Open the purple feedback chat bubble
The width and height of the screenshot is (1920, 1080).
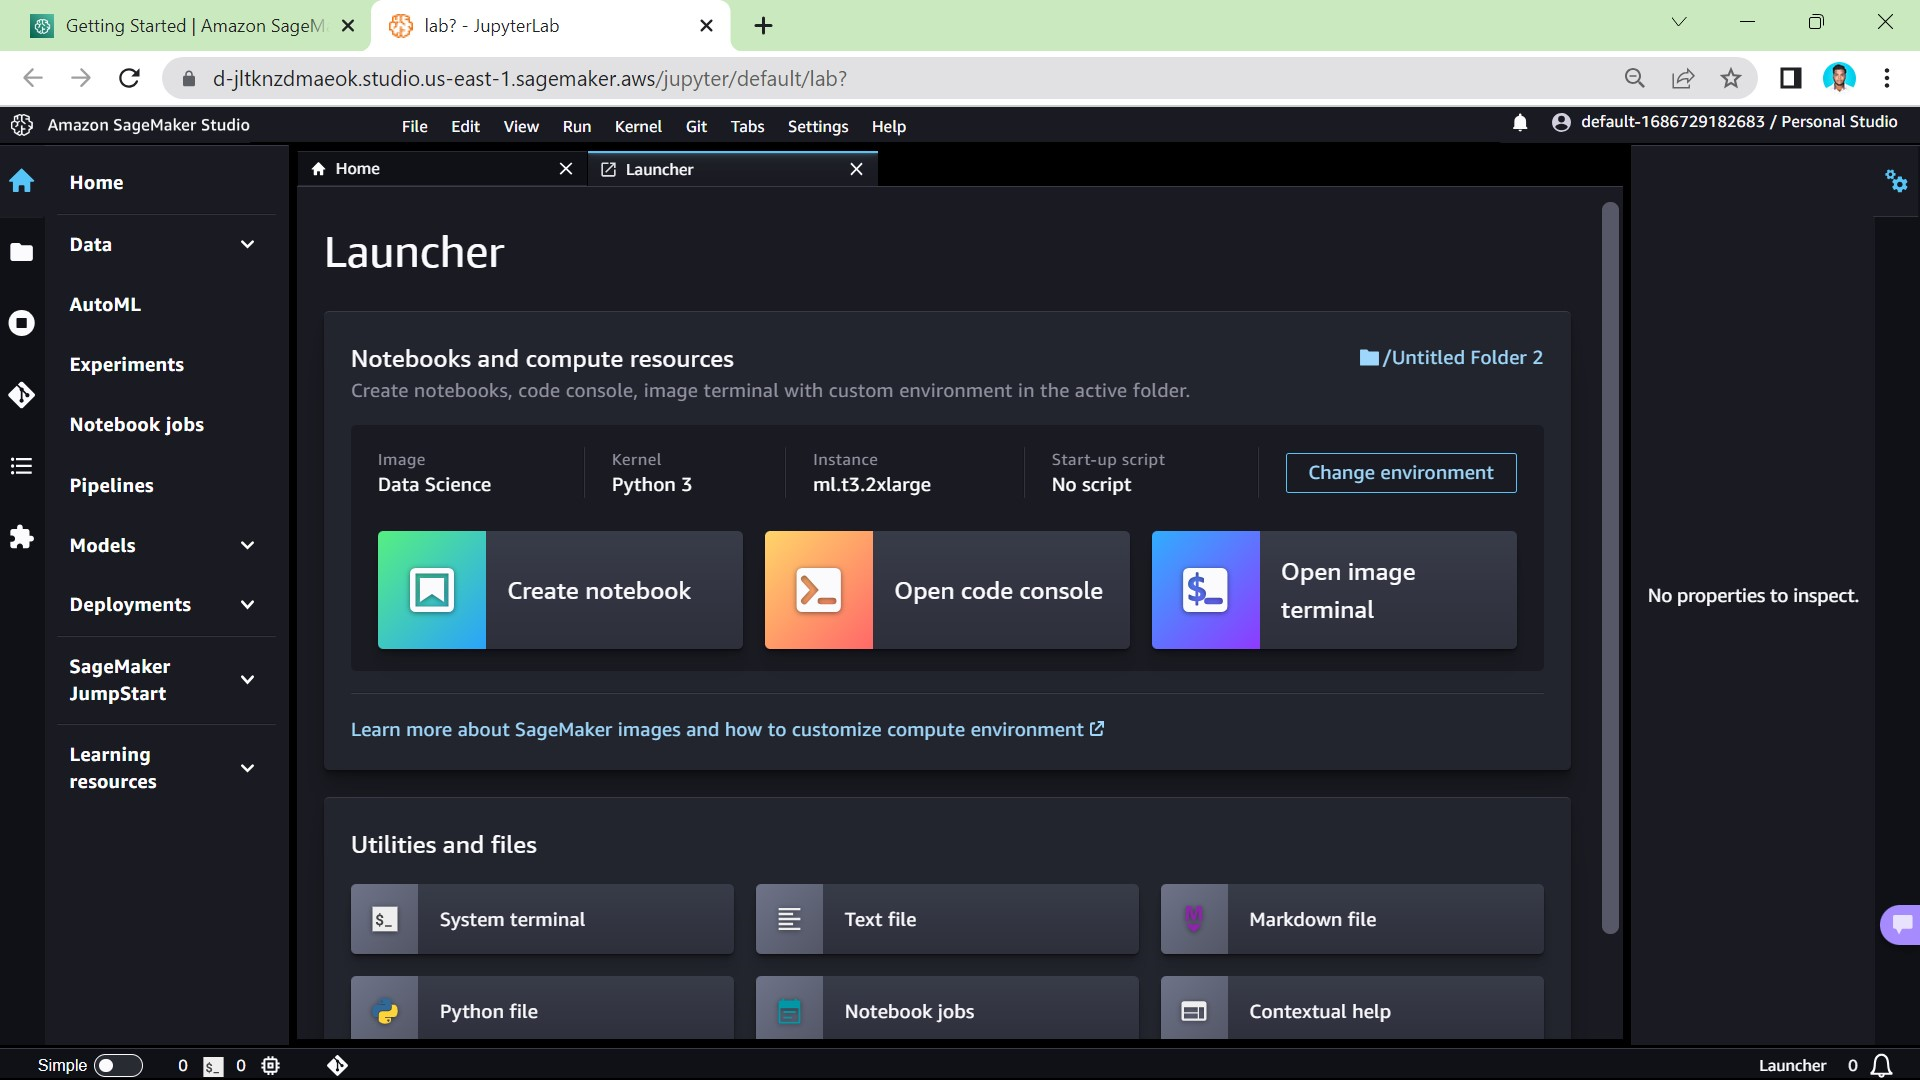(1901, 924)
